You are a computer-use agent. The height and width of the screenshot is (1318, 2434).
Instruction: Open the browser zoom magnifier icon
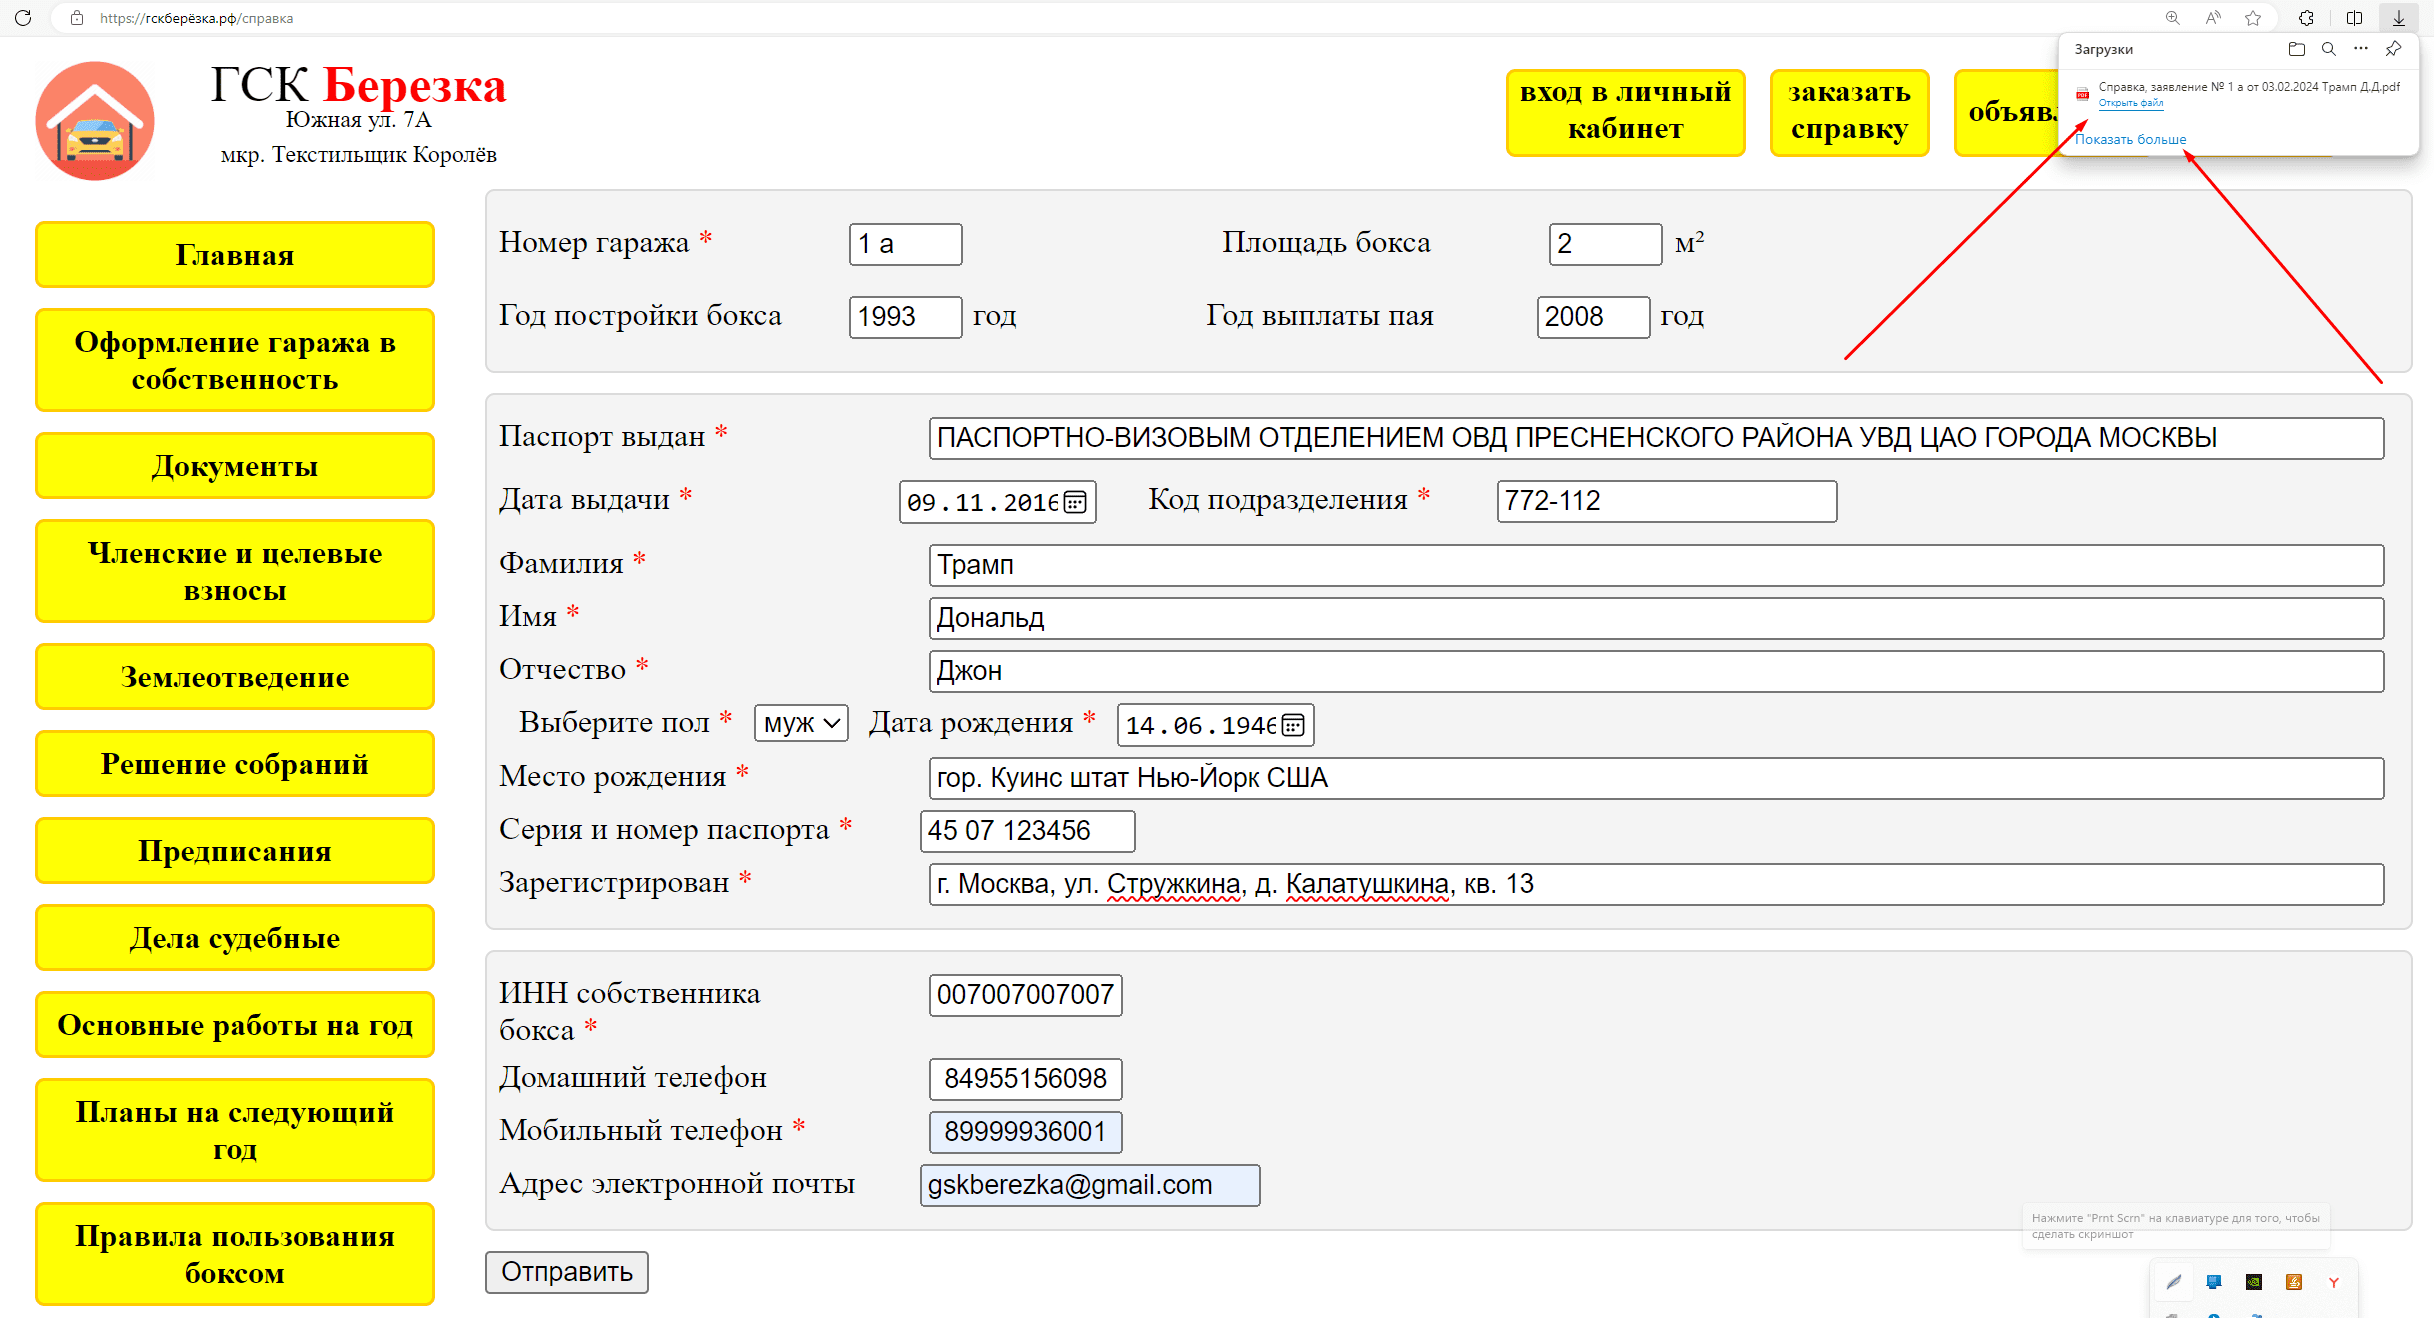pos(2173,18)
